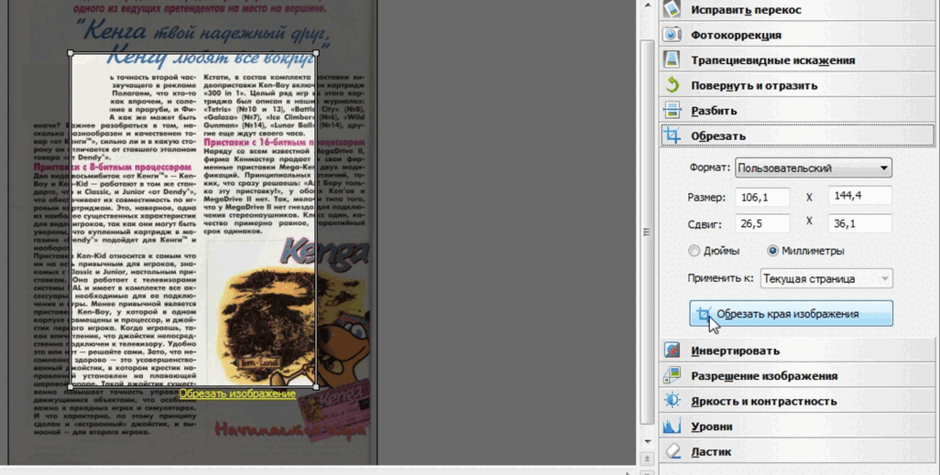
Task: Click the Сдвиг vertical field 36,1
Action: coord(860,223)
